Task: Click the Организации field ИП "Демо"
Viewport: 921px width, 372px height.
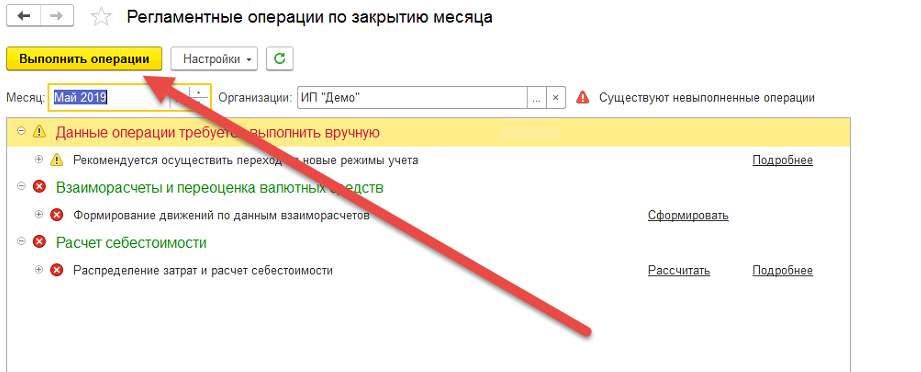Action: coord(412,98)
